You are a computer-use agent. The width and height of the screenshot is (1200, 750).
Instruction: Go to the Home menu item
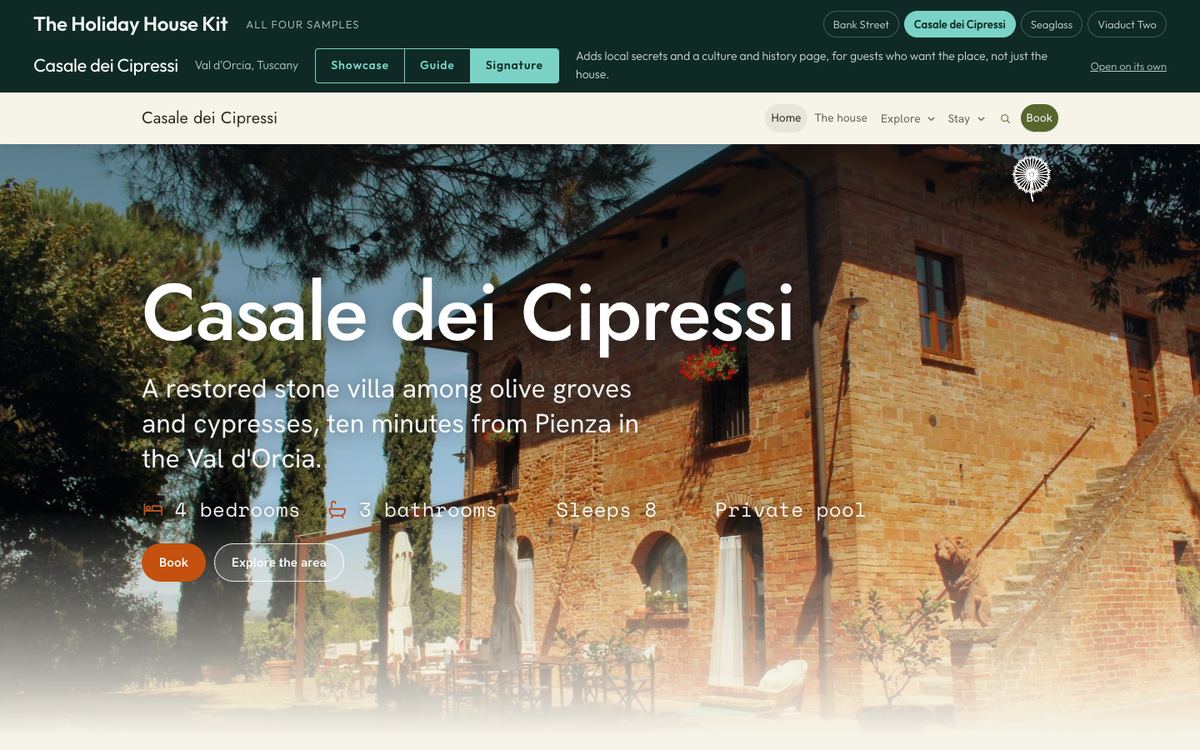coord(786,118)
